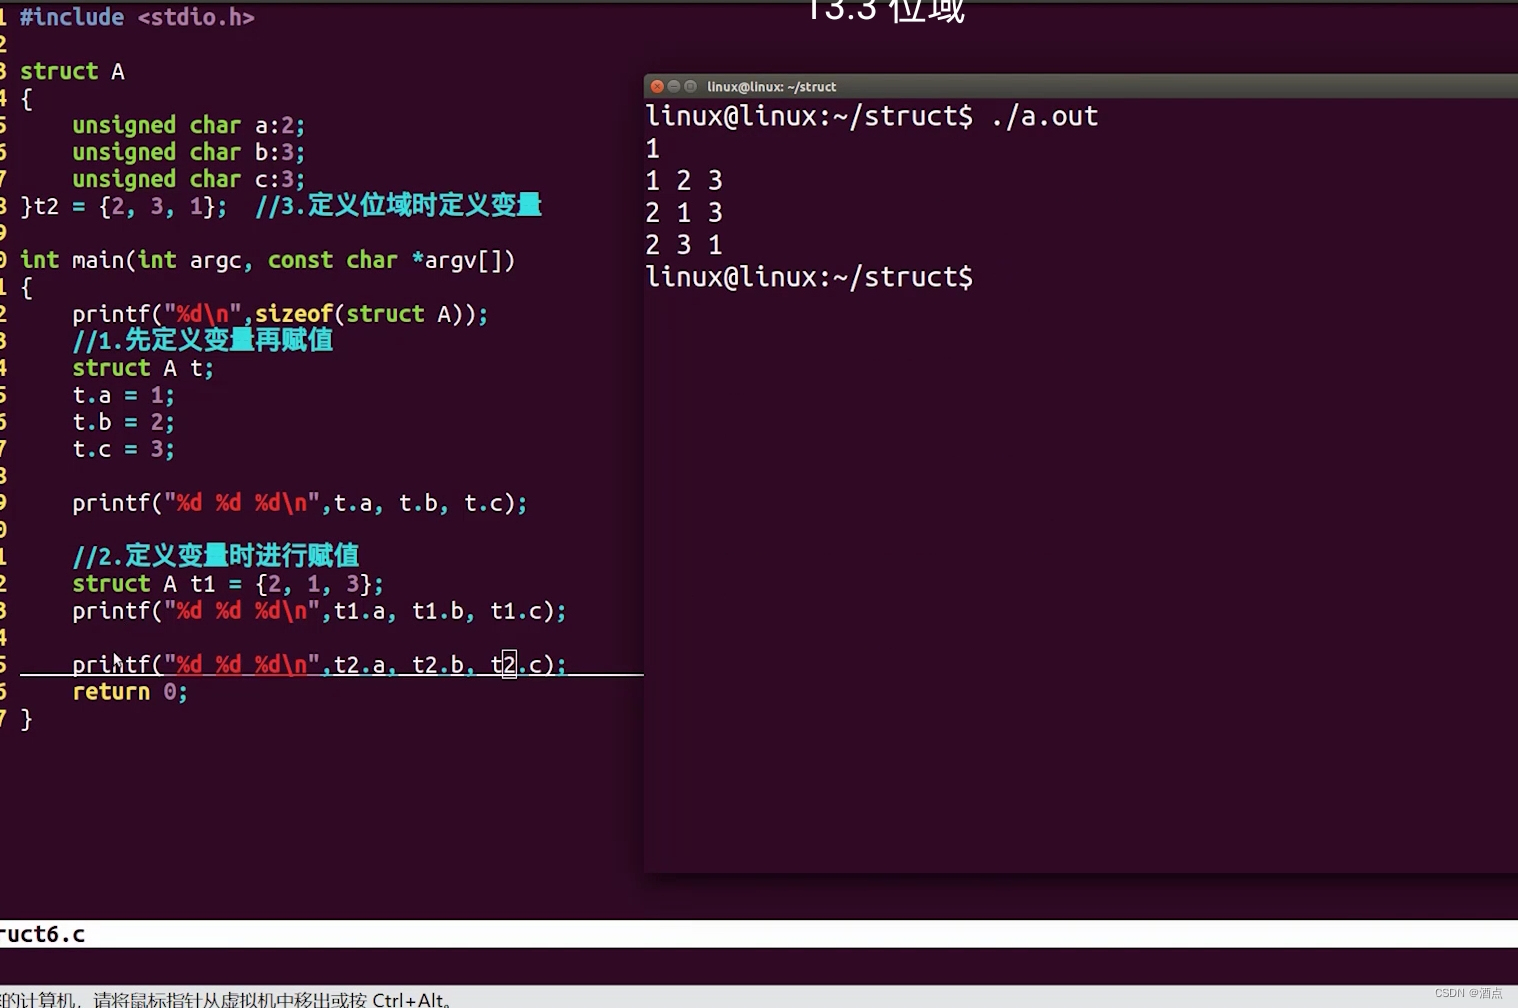
Task: Click the comment '//3.定义位域时定义变量'
Action: pyautogui.click(x=398, y=206)
